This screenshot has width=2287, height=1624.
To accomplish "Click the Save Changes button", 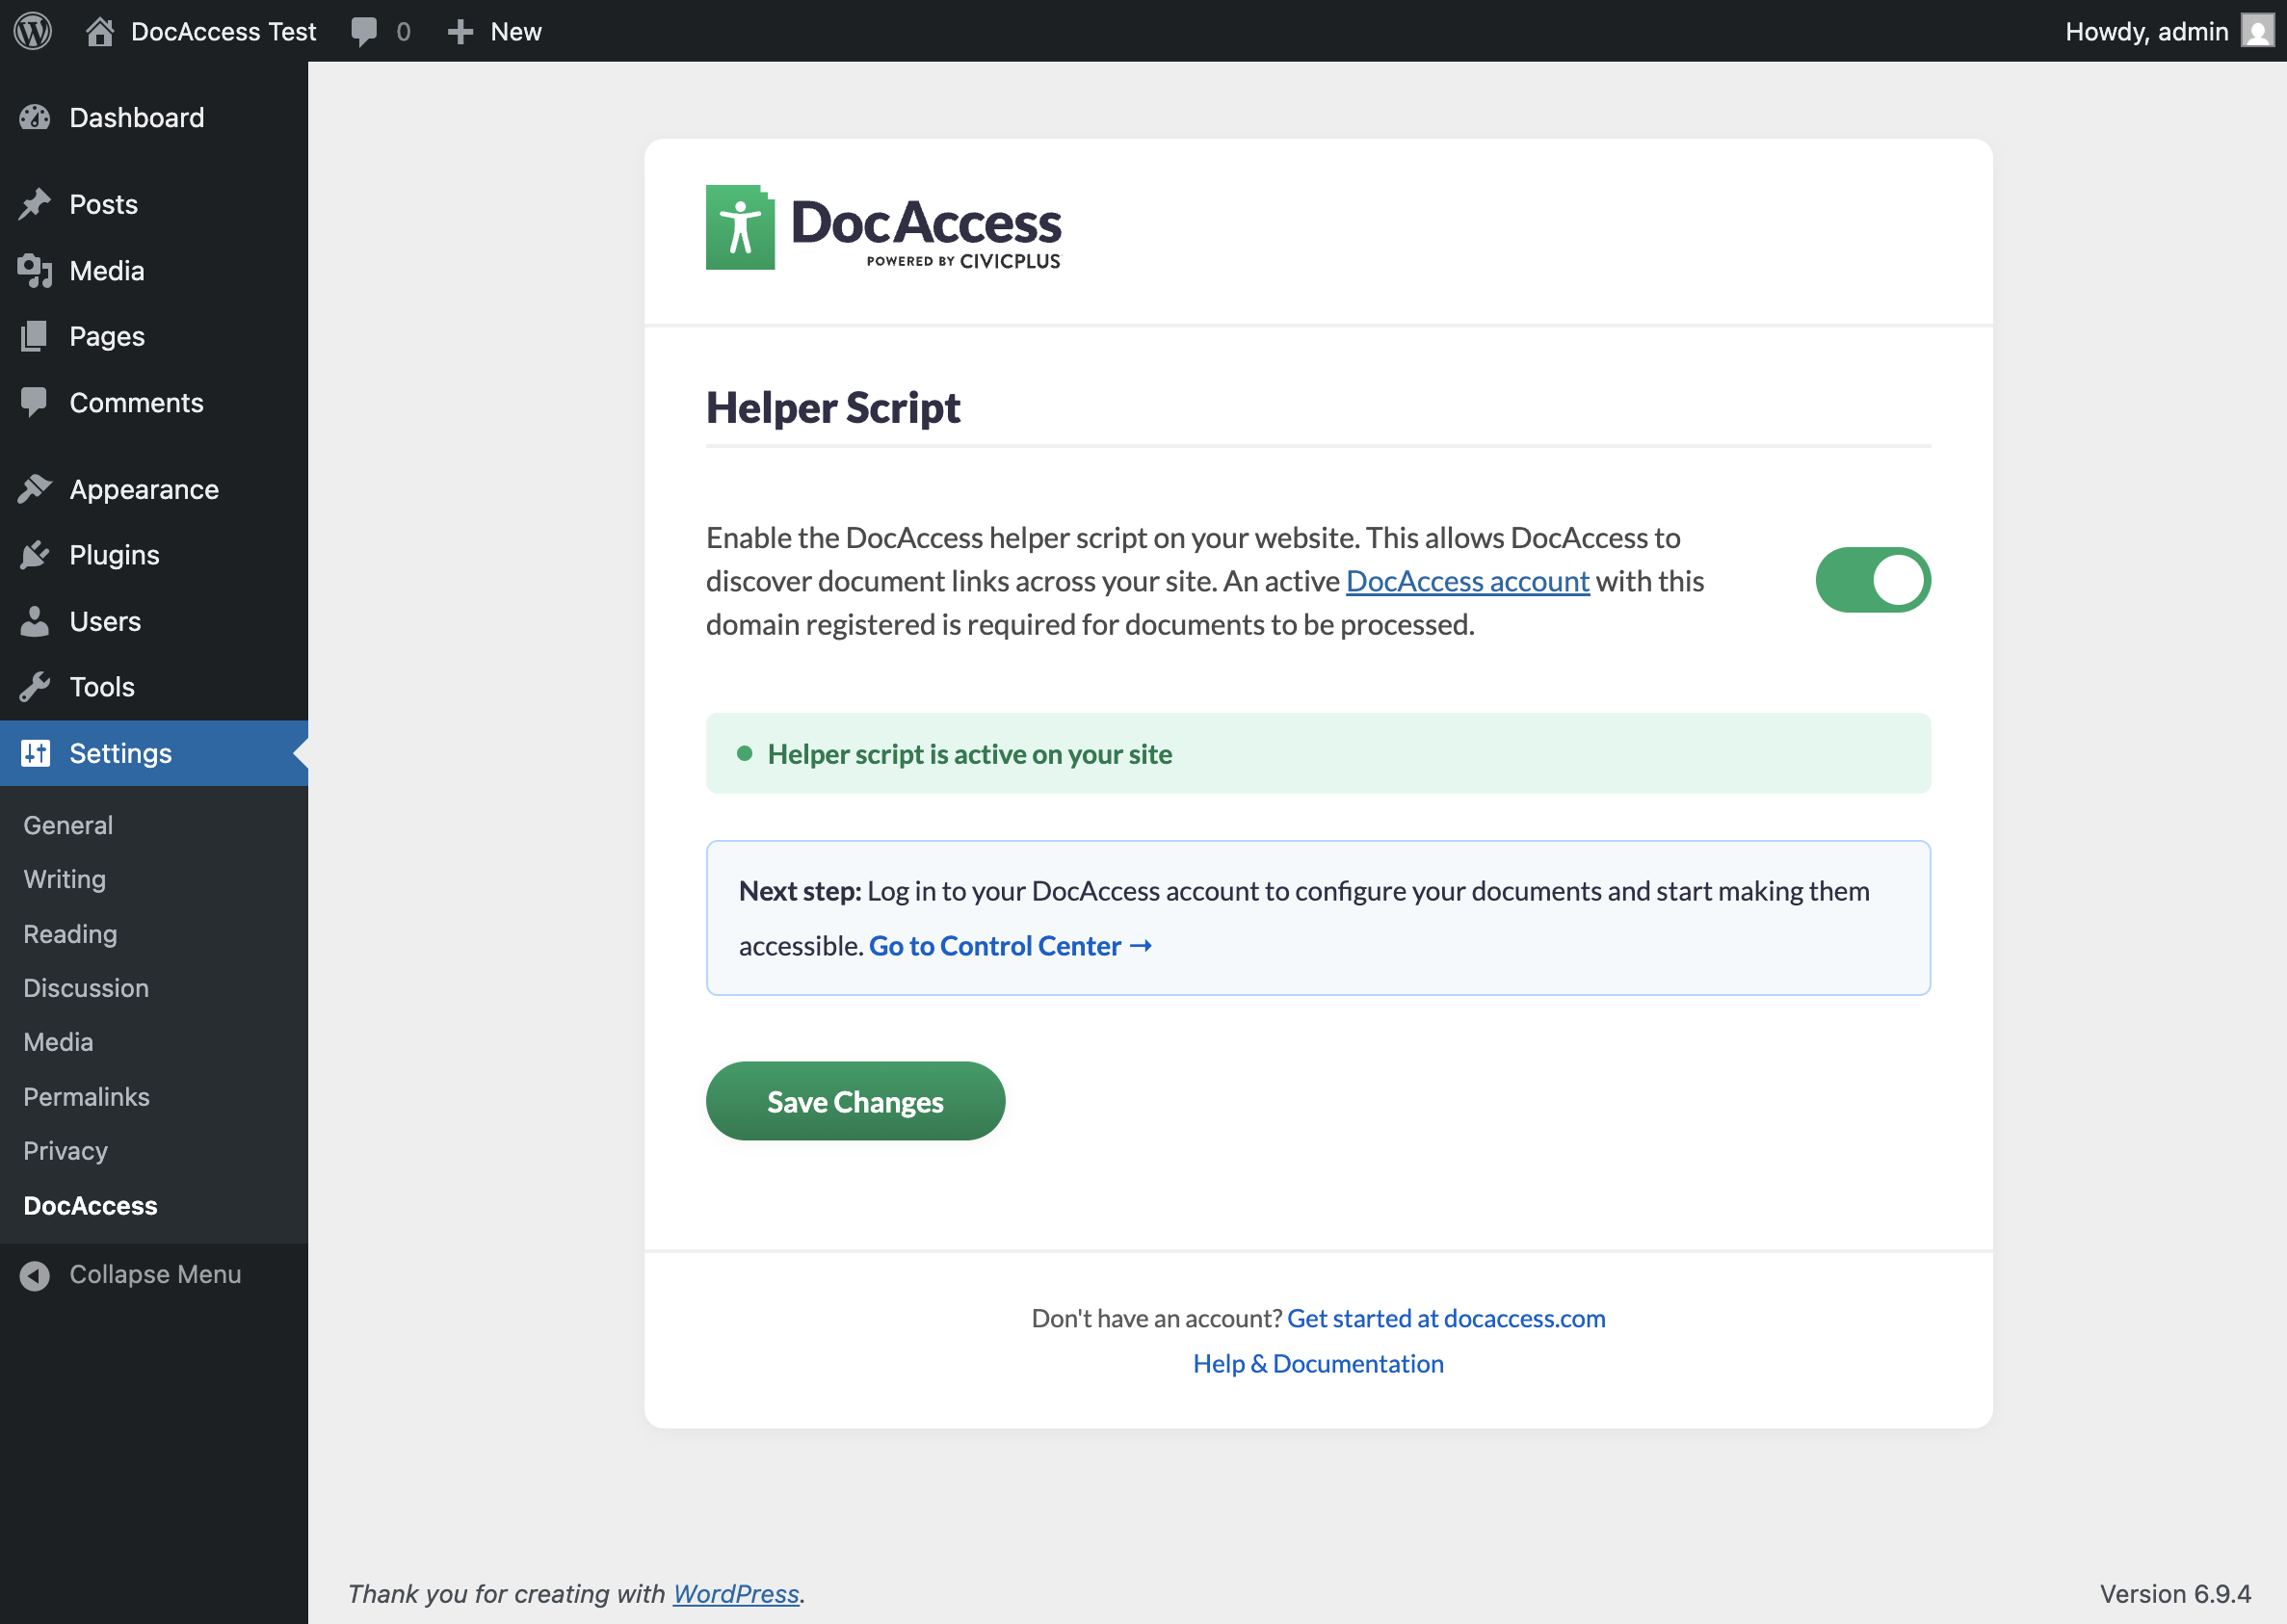I will (x=855, y=1101).
